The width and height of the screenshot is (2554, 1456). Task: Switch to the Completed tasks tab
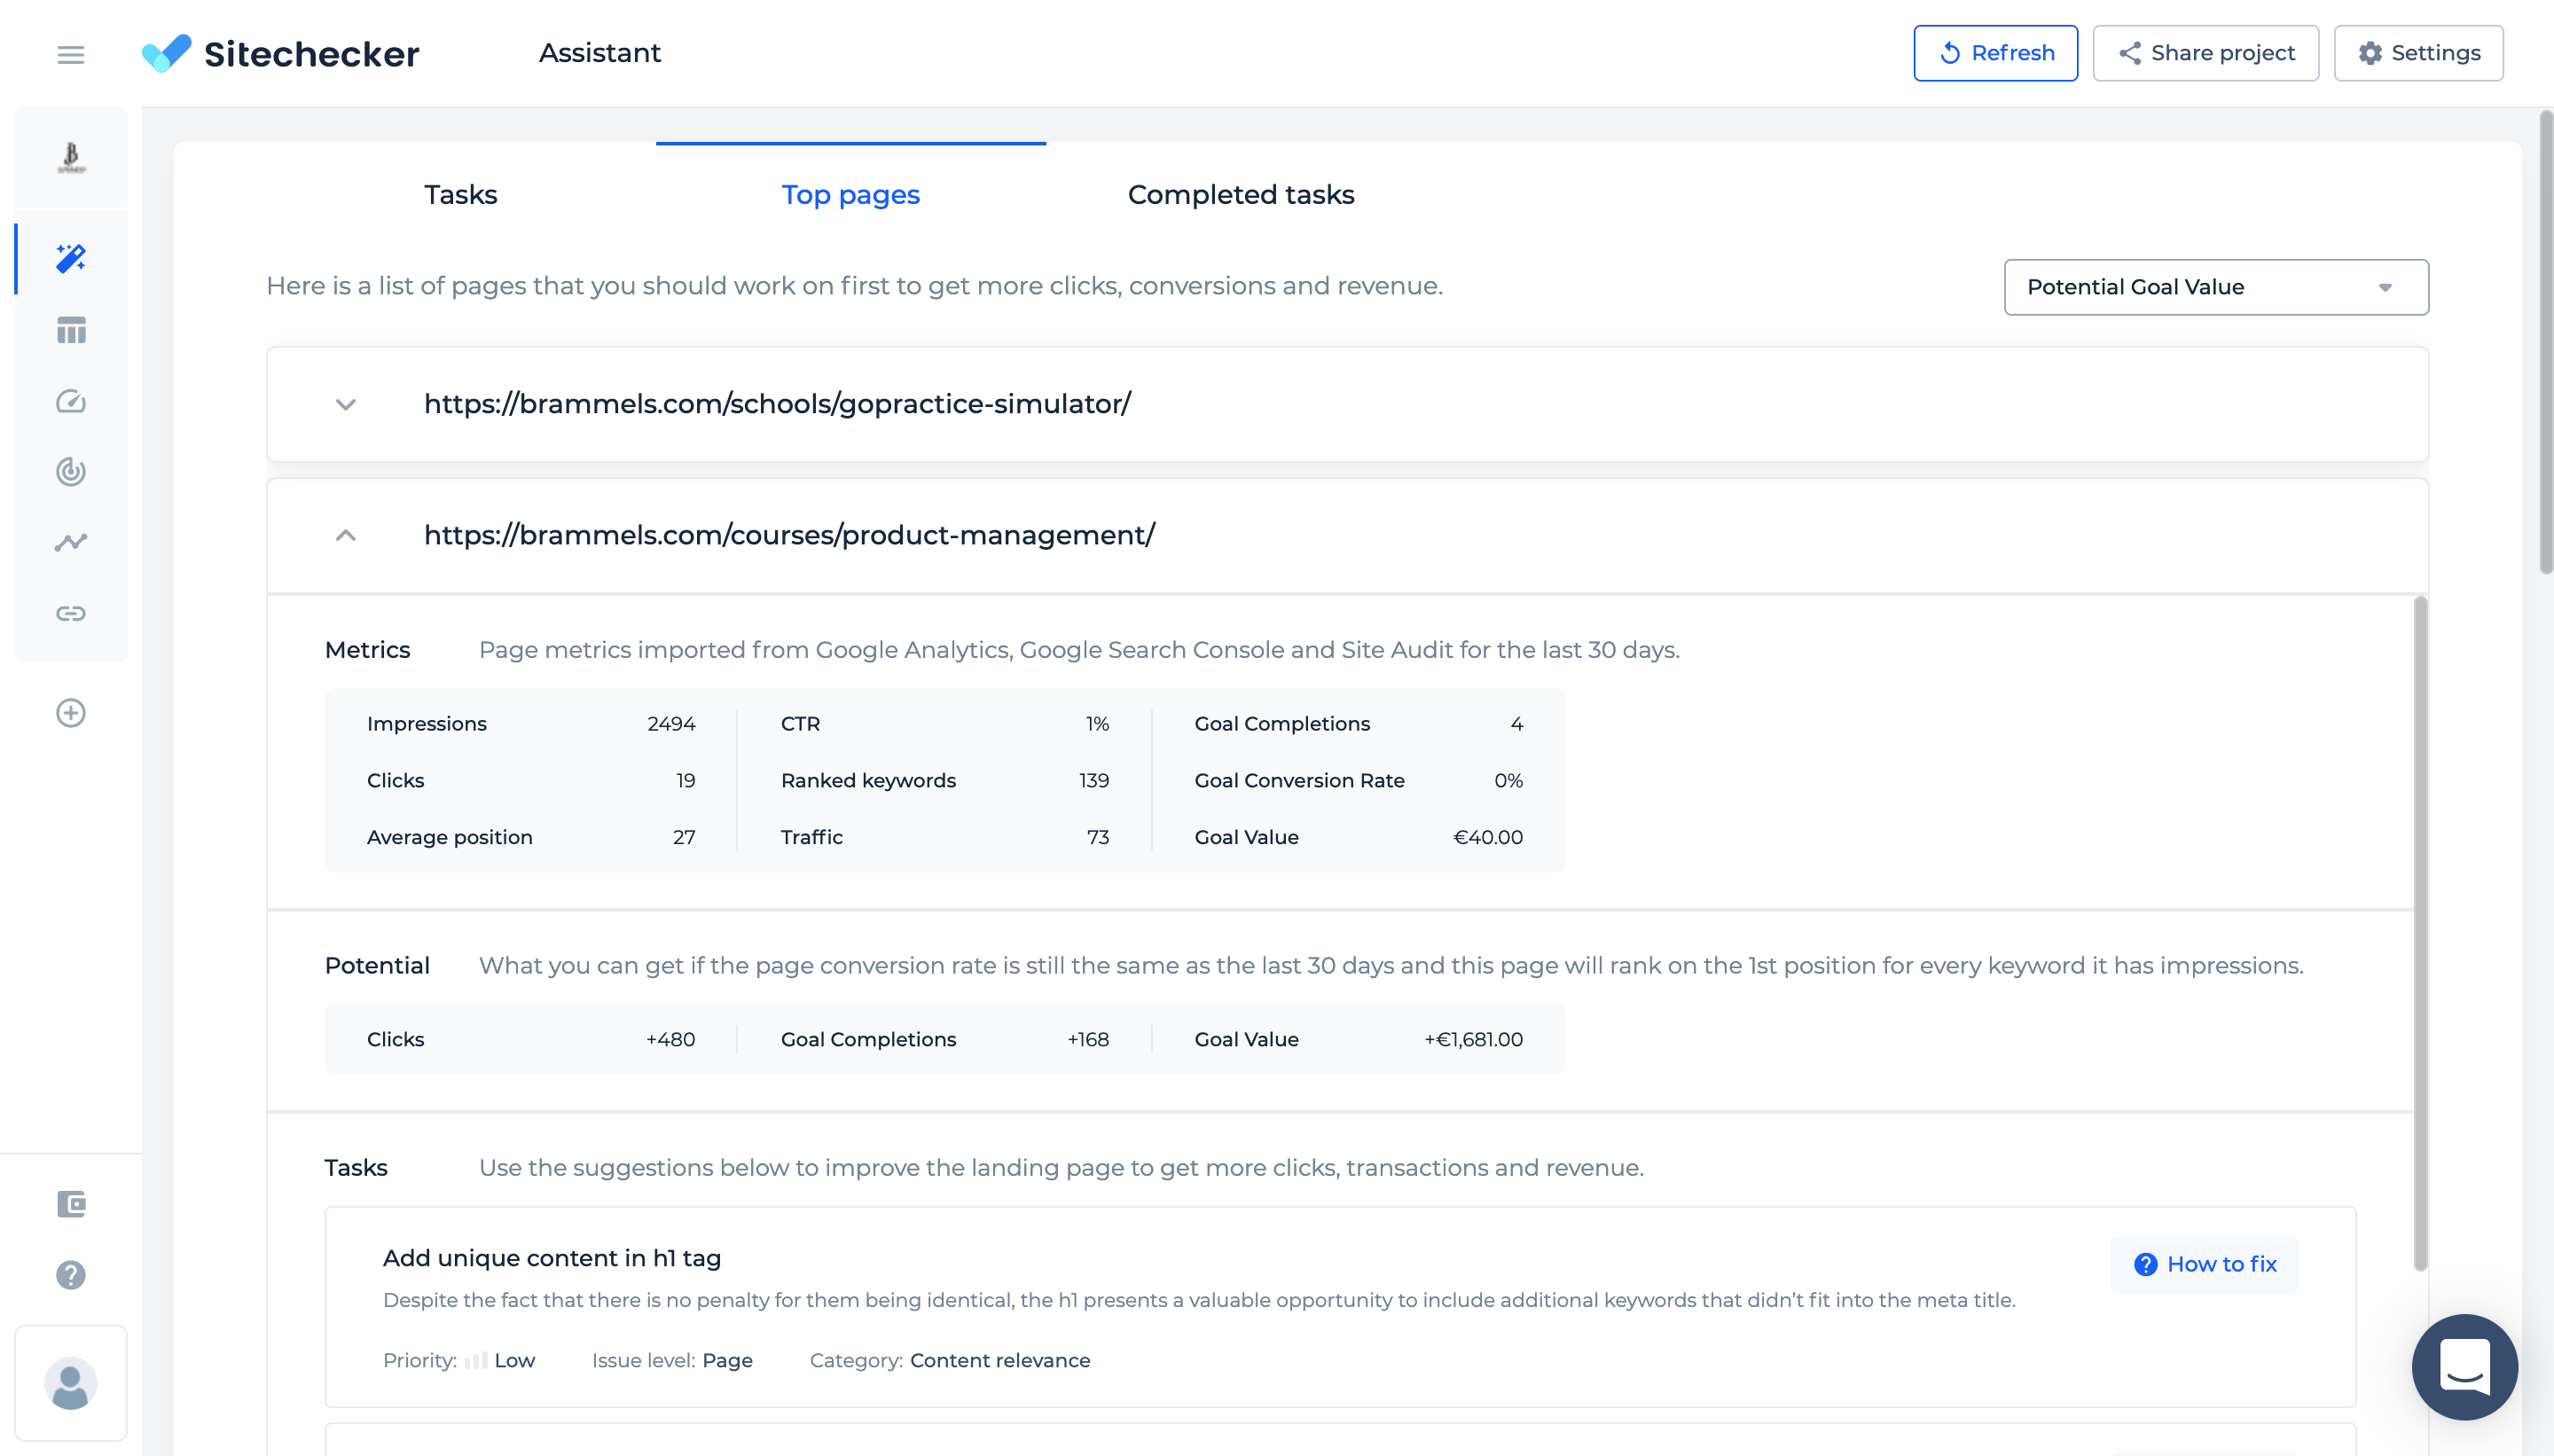[x=1240, y=195]
